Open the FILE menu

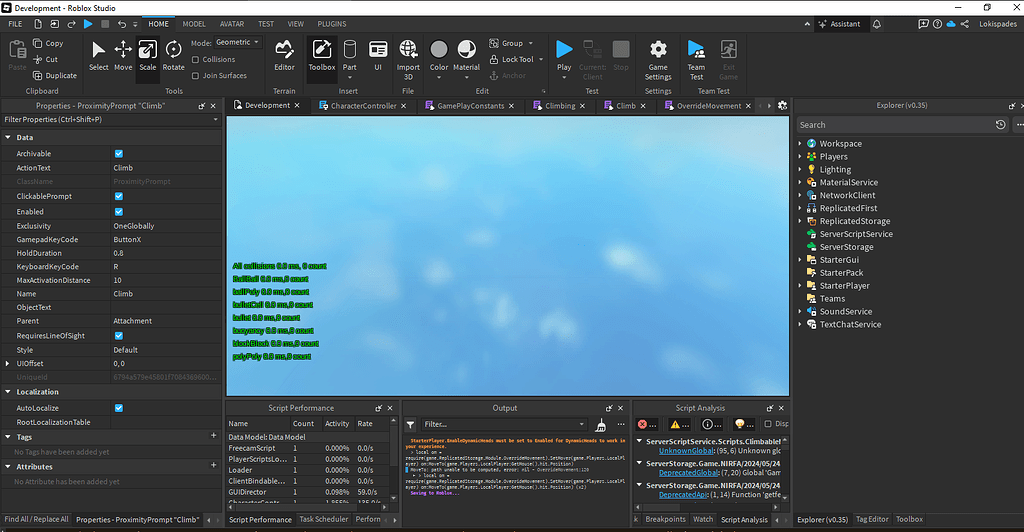tap(15, 23)
